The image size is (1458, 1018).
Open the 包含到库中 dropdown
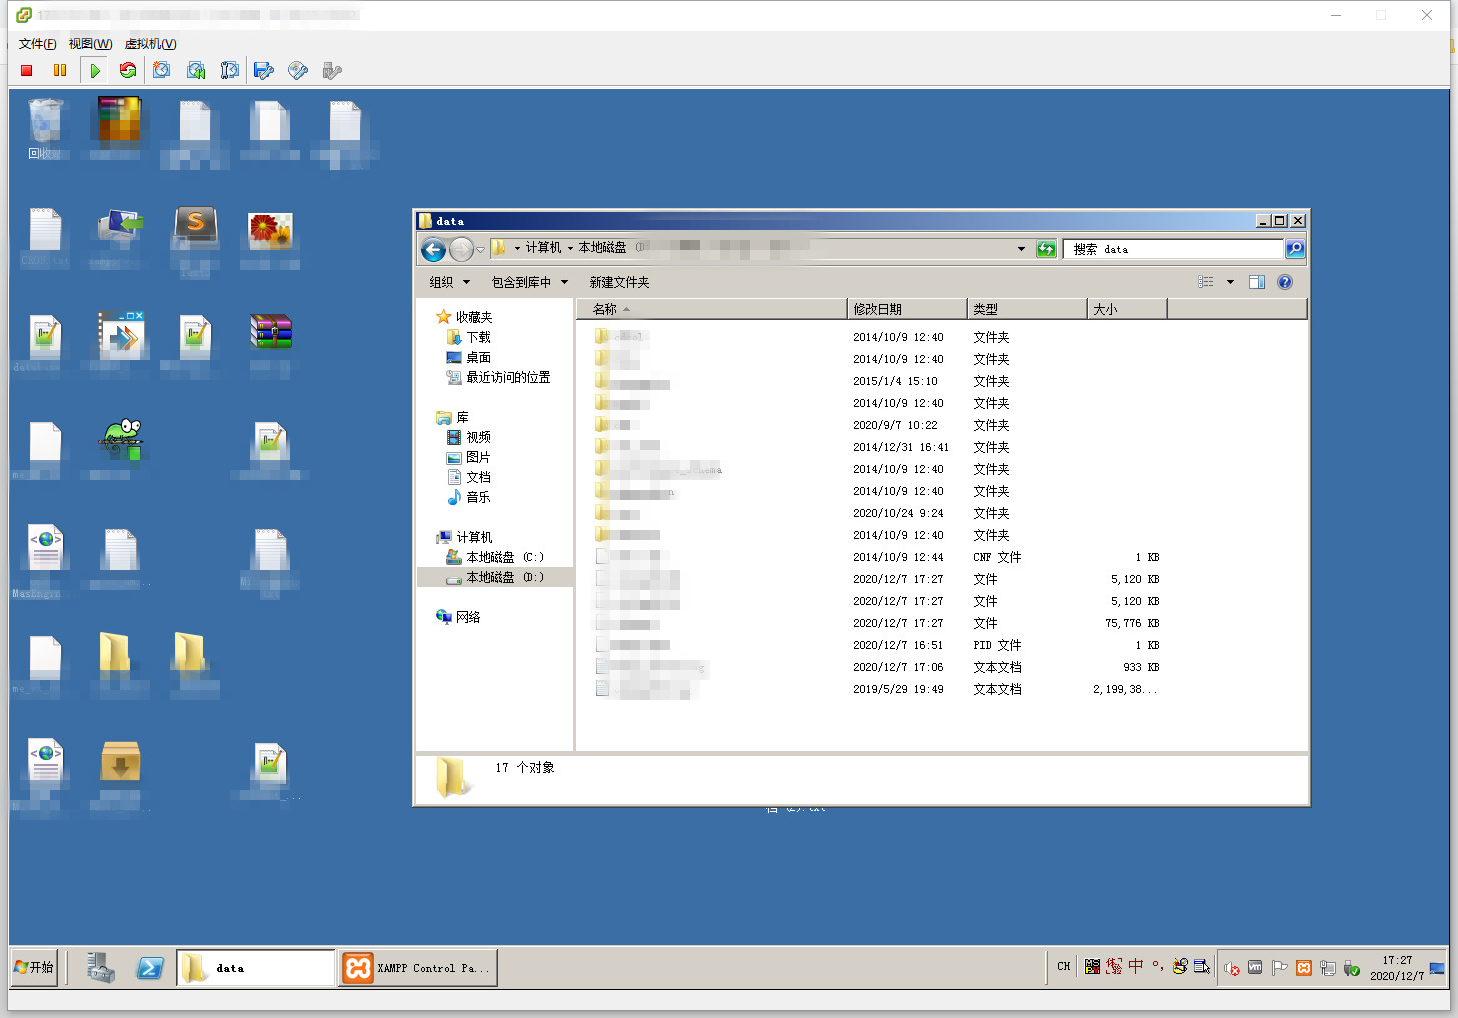click(529, 282)
